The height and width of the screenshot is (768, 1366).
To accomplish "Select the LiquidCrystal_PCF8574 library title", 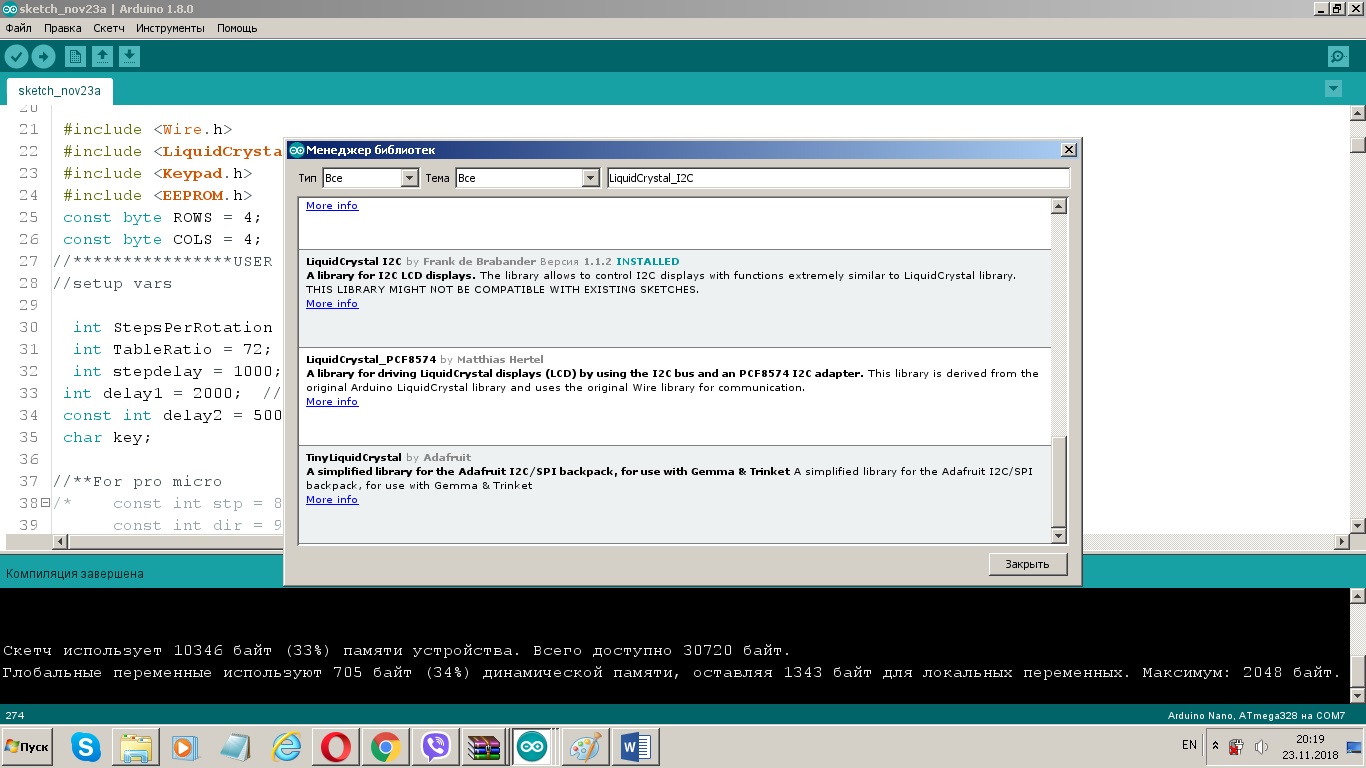I will click(371, 360).
